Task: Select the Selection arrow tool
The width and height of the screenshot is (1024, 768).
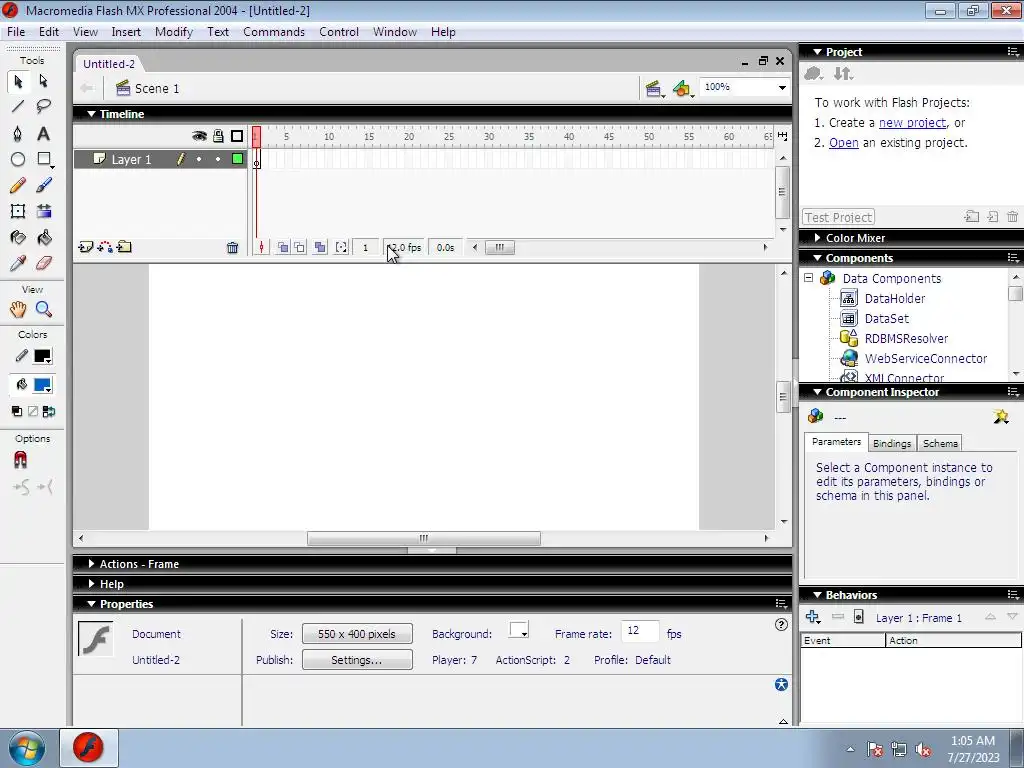Action: [x=18, y=81]
